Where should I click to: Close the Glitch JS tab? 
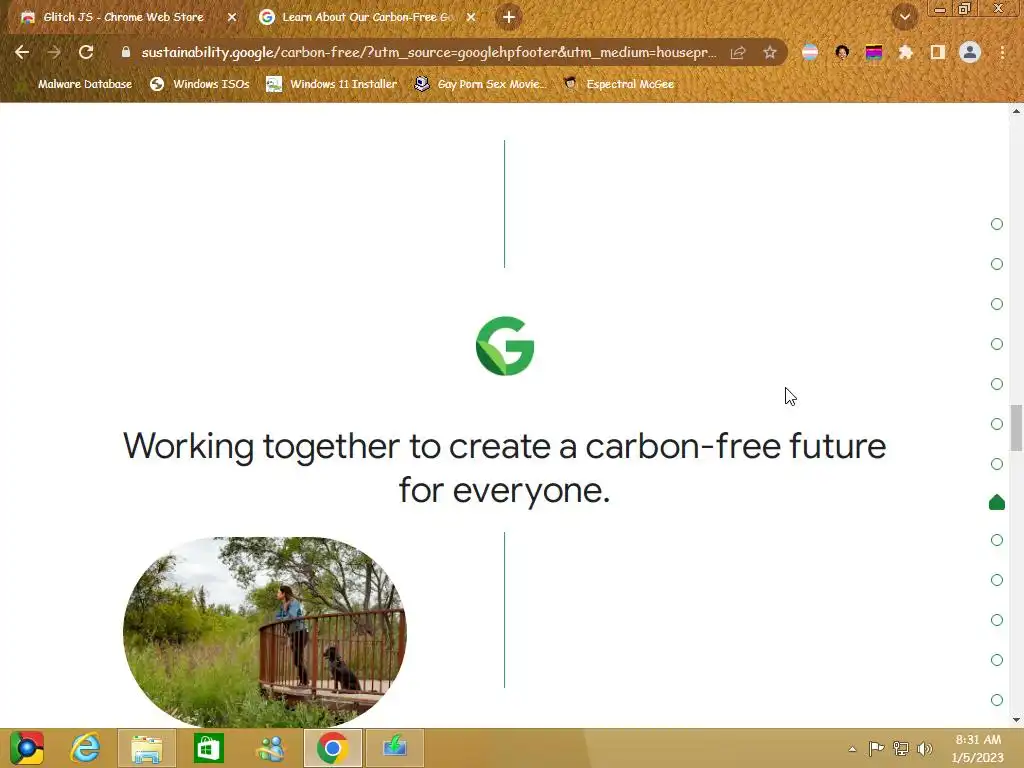click(232, 17)
